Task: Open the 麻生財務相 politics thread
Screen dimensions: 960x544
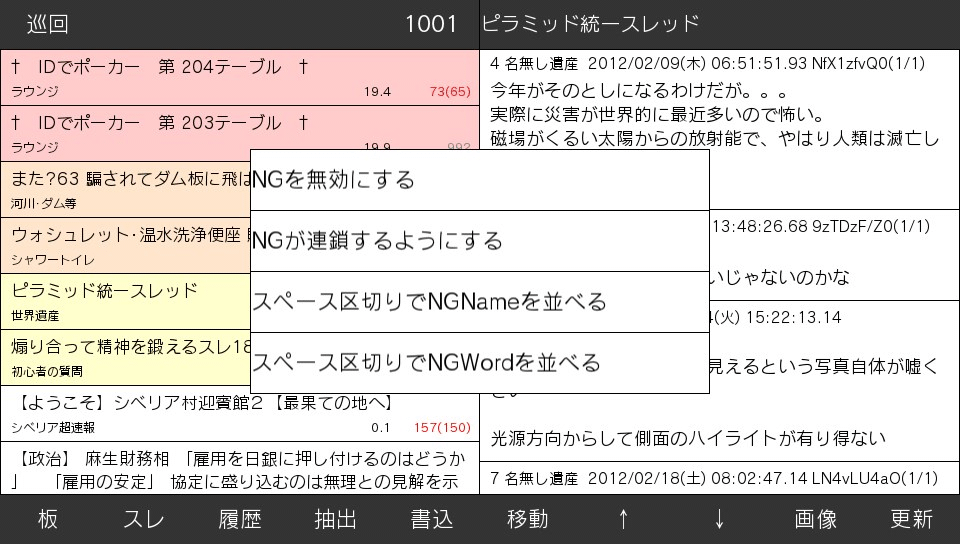Action: click(240, 469)
